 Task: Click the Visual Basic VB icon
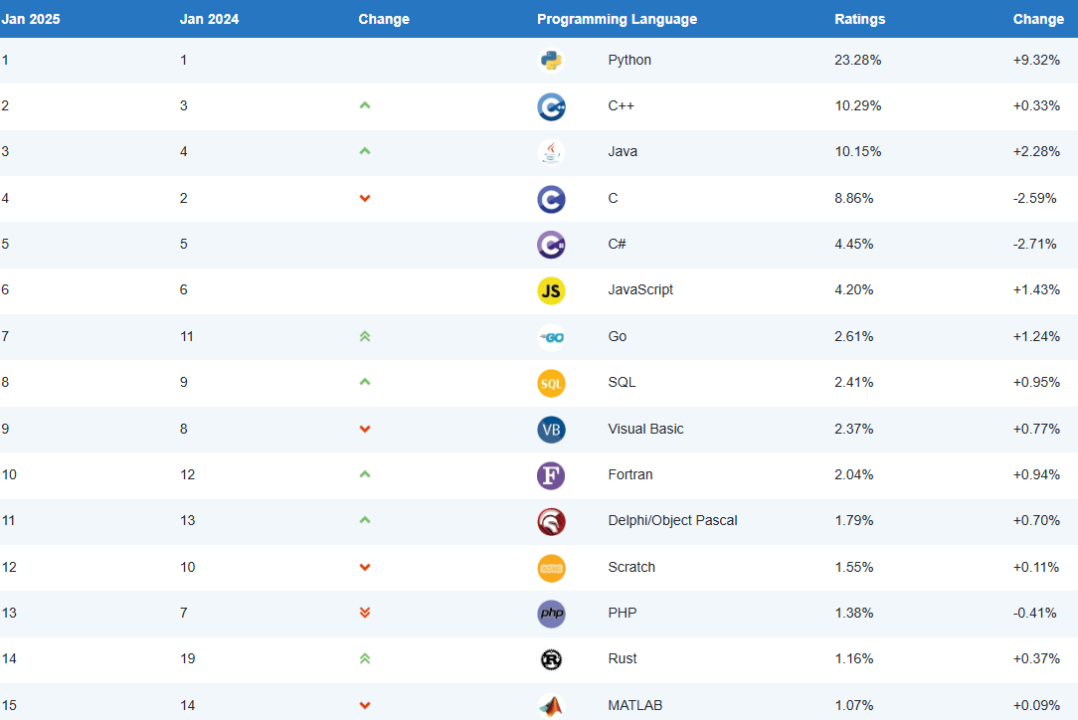(x=551, y=429)
